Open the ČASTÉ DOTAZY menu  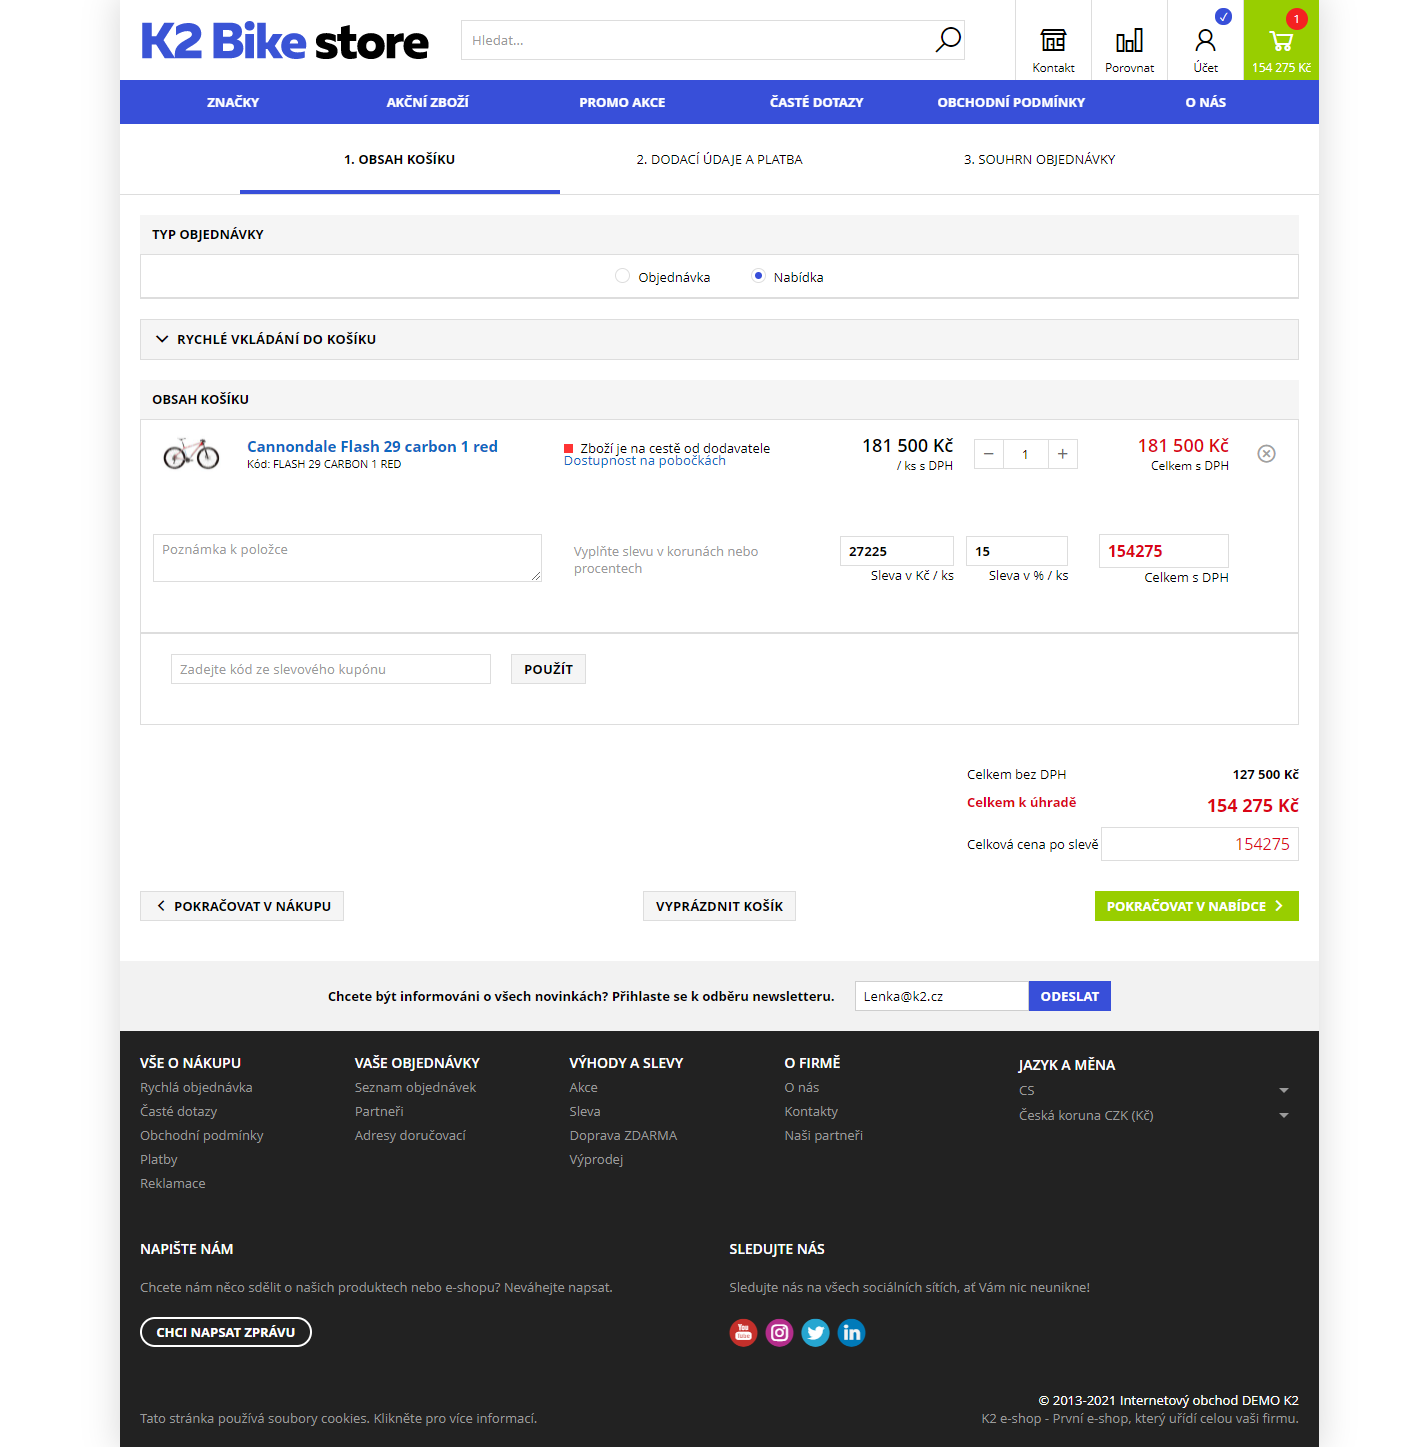(x=816, y=102)
